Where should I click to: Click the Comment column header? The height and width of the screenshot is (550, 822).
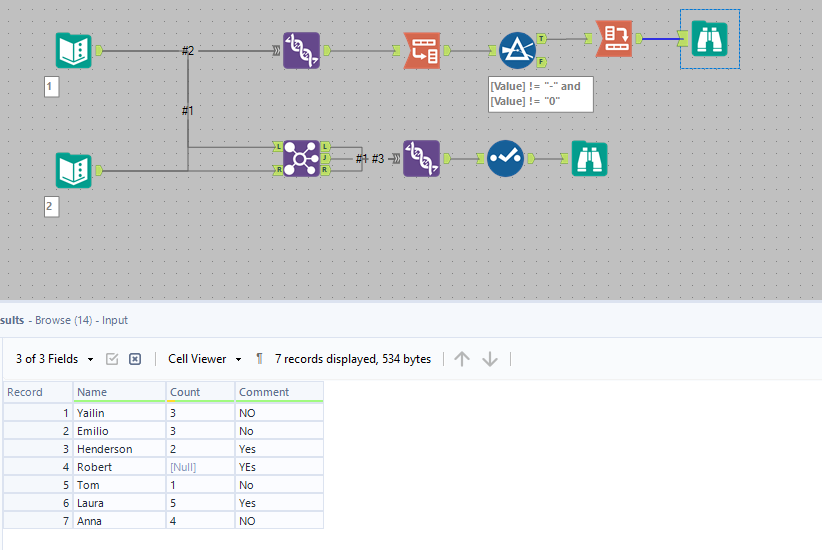pyautogui.click(x=279, y=392)
